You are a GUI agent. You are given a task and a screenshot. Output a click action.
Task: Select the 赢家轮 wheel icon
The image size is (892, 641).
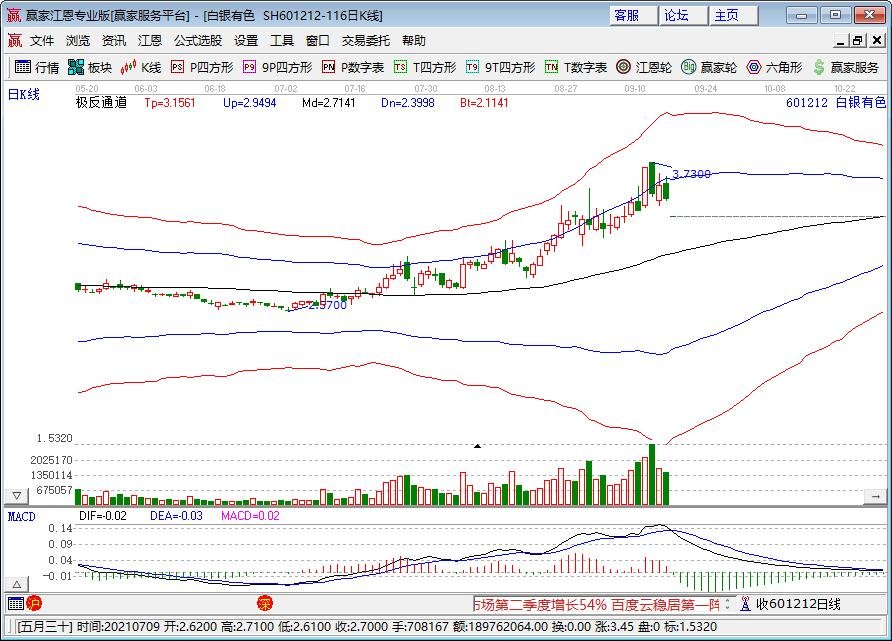tap(706, 68)
